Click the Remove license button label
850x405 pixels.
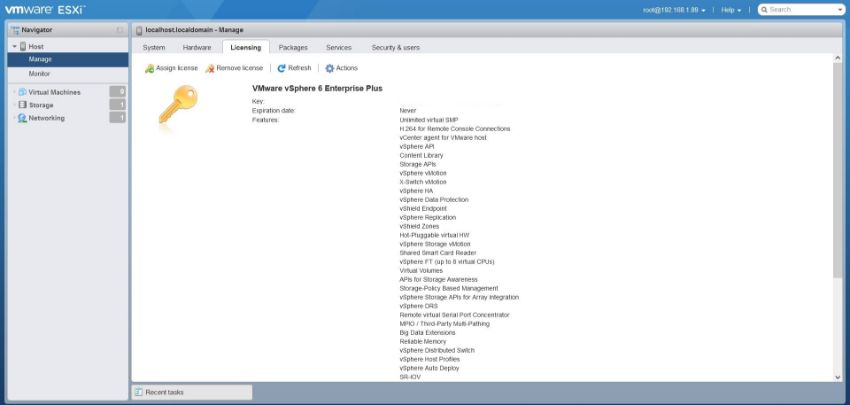240,68
